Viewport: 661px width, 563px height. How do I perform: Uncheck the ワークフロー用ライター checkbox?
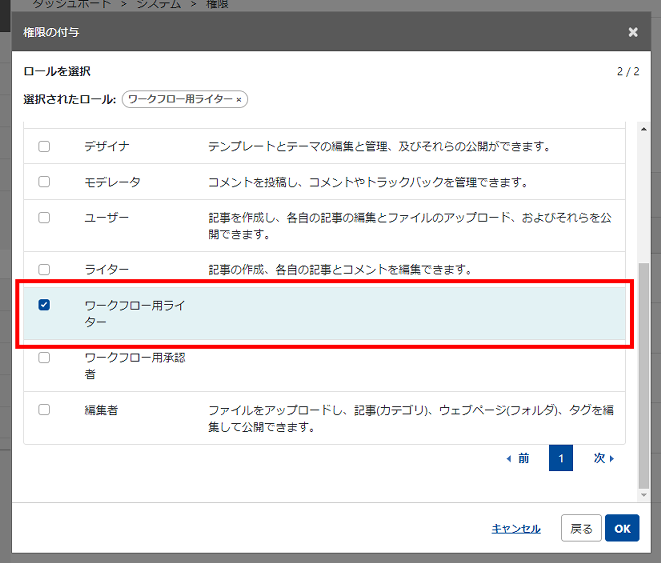point(44,305)
